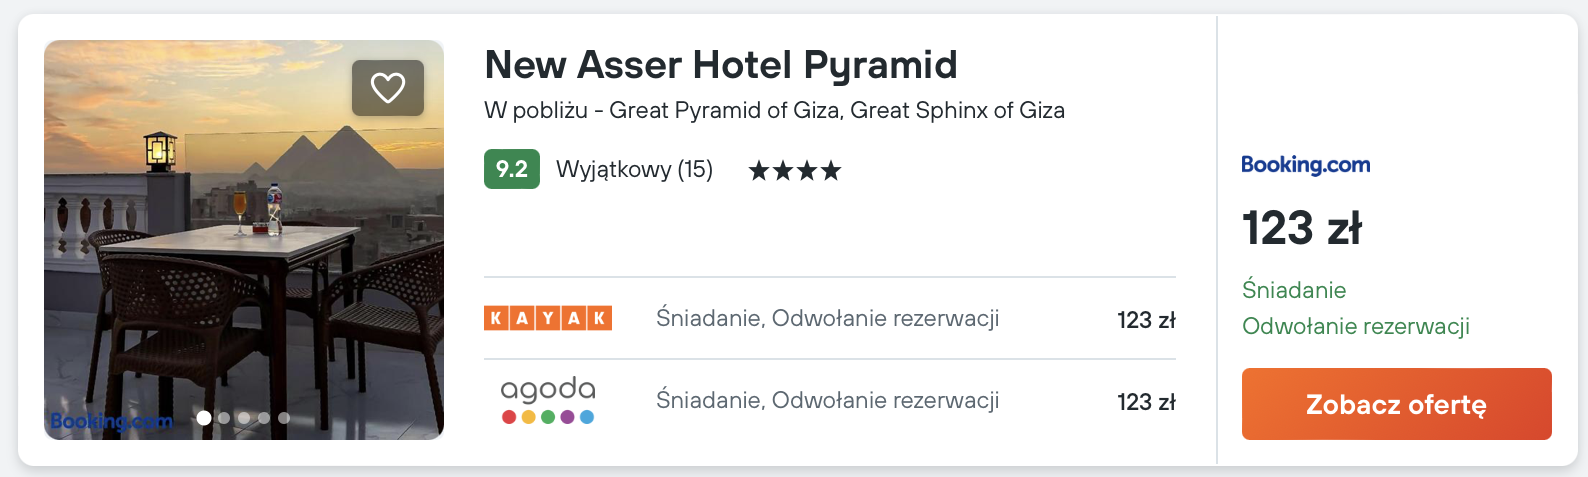Screen dimensions: 1588x477
Task: Select KAYAK 123 zł price
Action: (1146, 320)
